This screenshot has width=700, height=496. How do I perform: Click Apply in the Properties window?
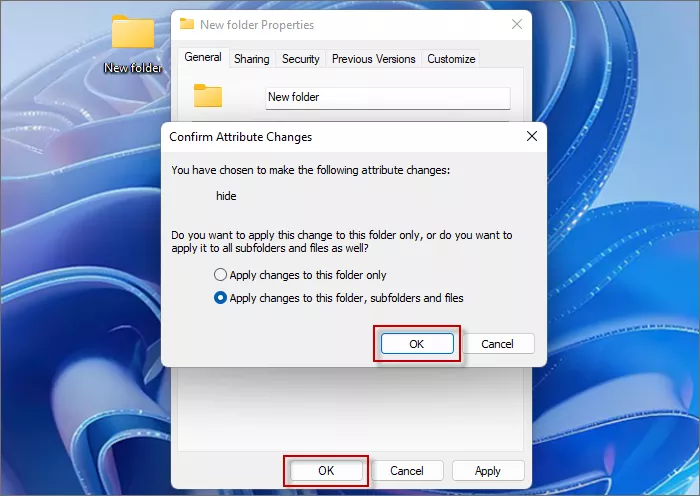(x=488, y=471)
